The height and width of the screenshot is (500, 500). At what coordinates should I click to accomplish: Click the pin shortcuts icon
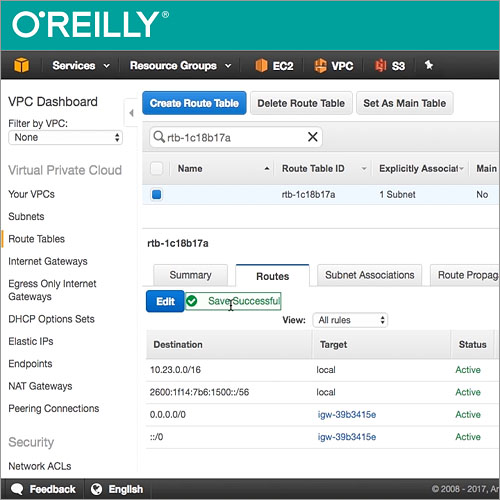point(429,65)
